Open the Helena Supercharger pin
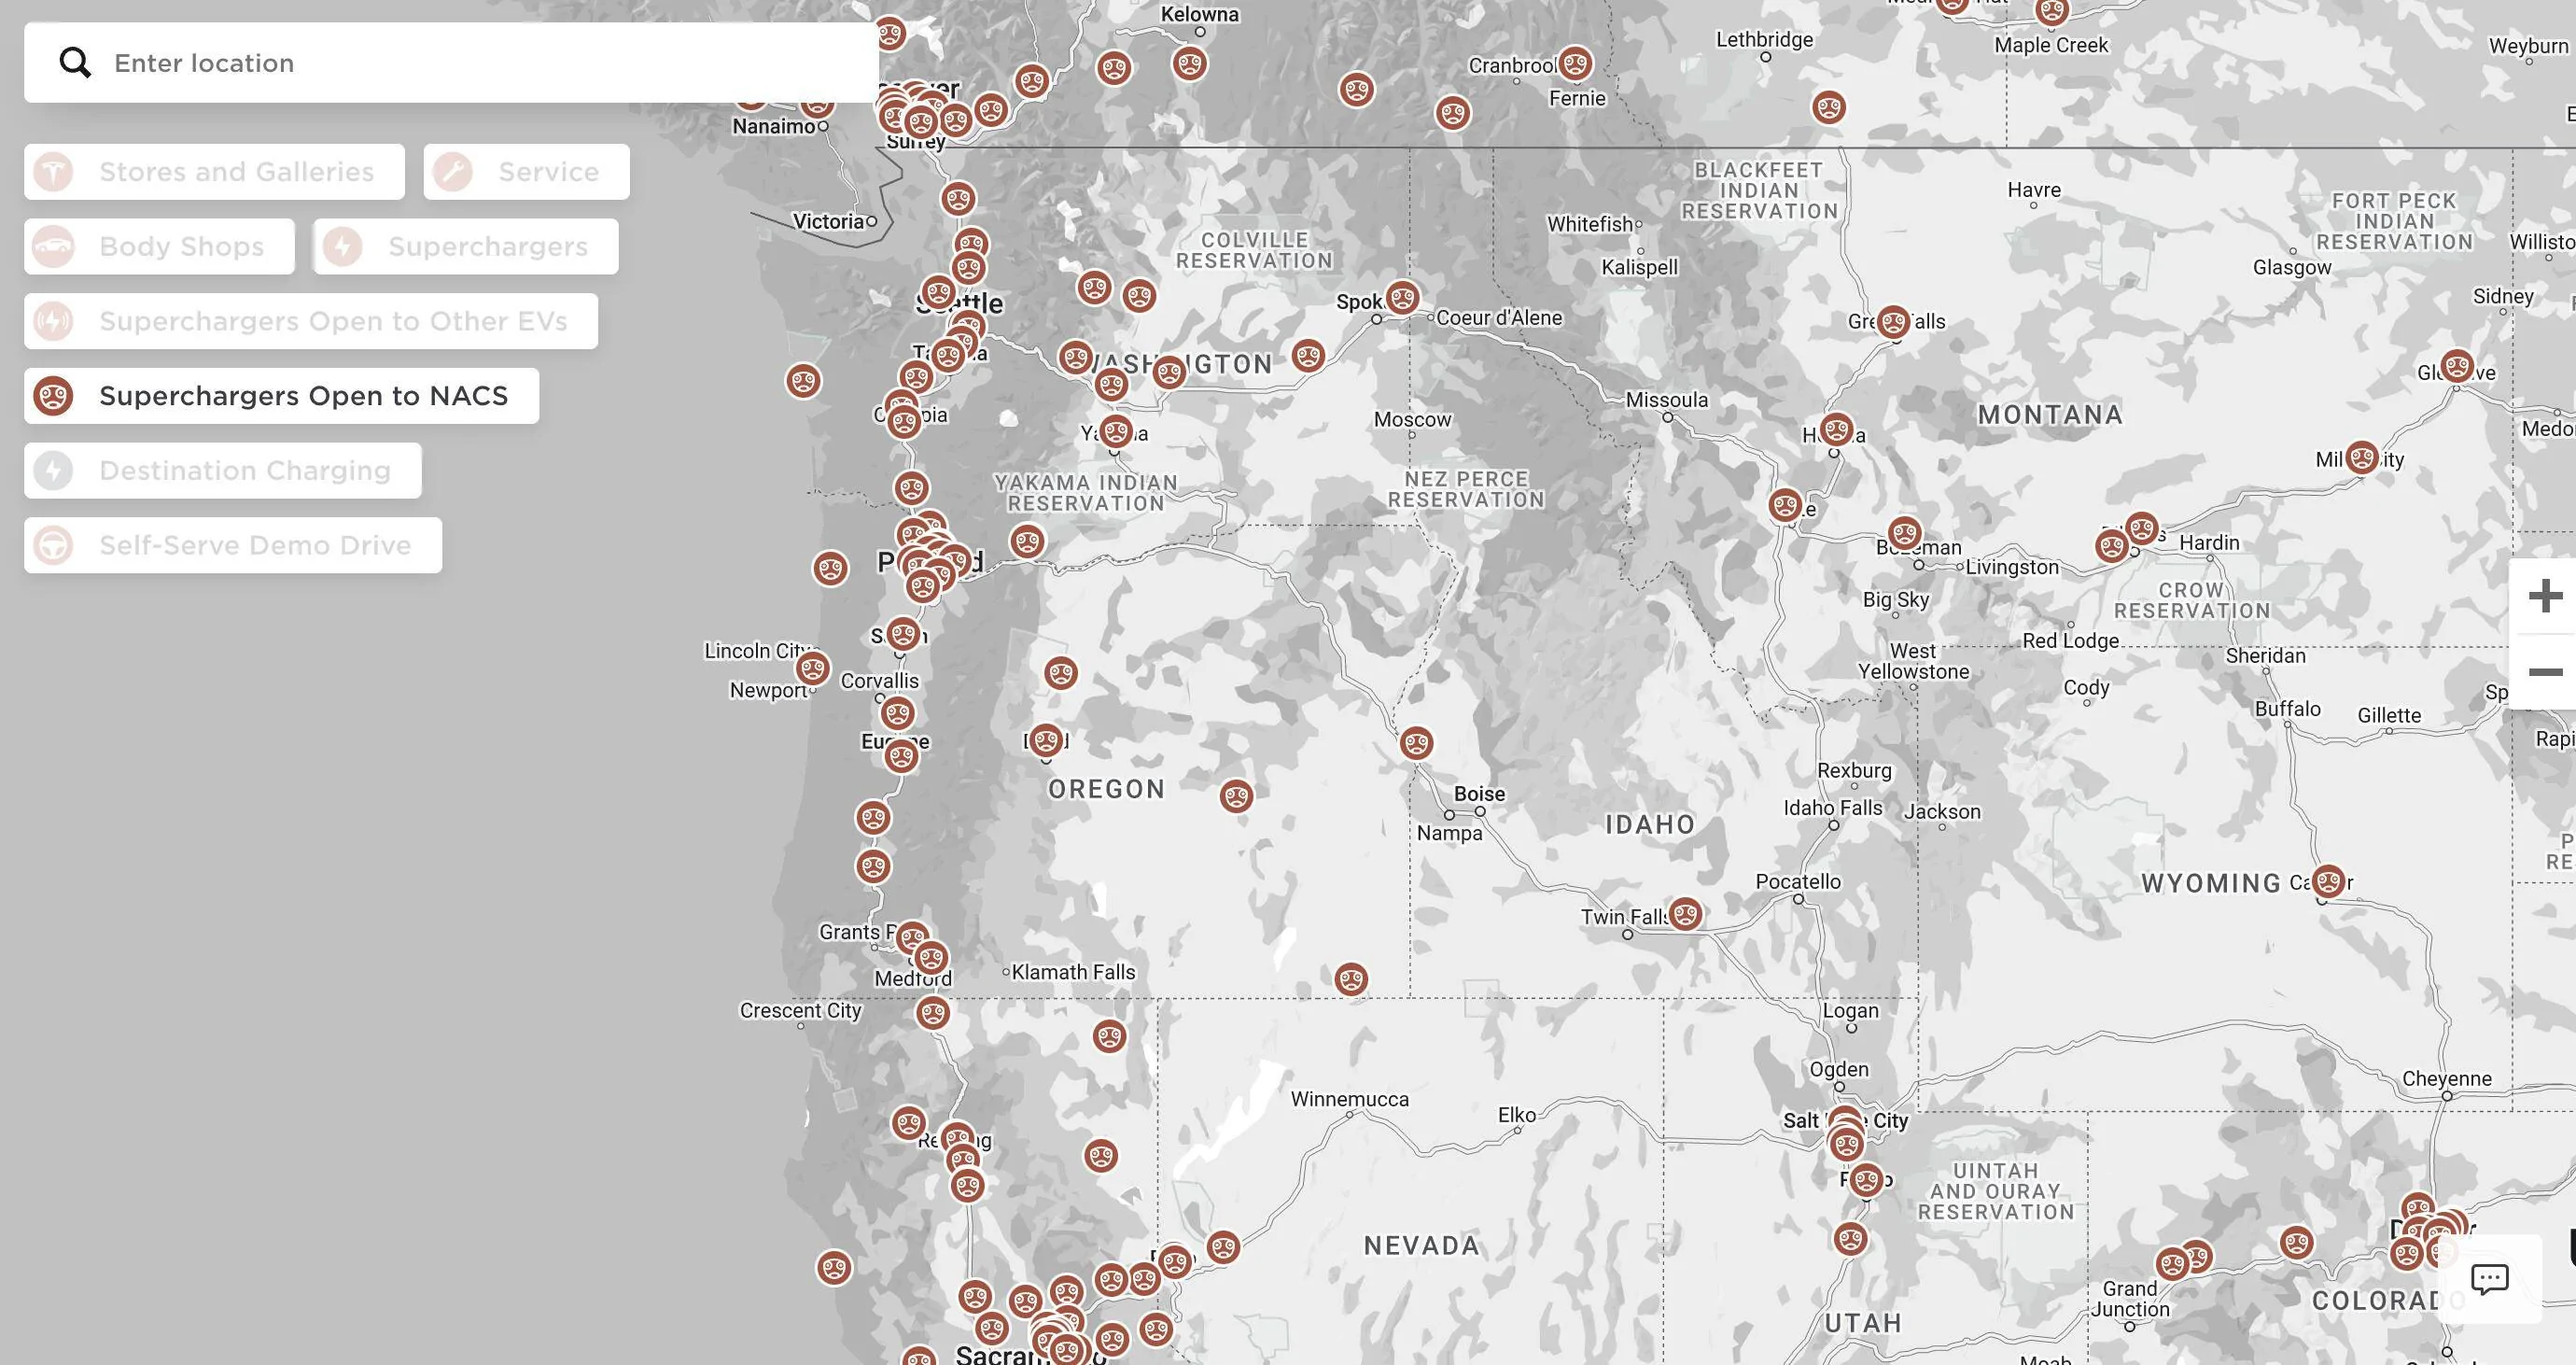 tap(1836, 430)
